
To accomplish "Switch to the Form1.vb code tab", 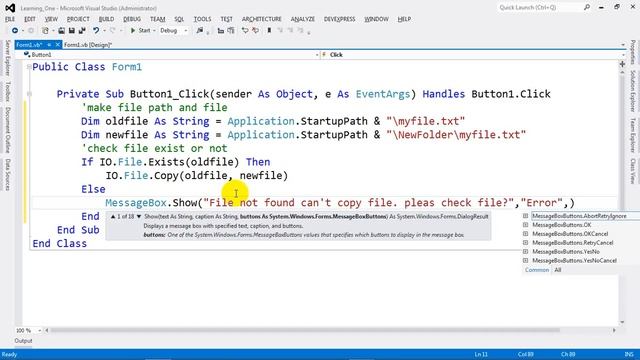I will (29, 45).
